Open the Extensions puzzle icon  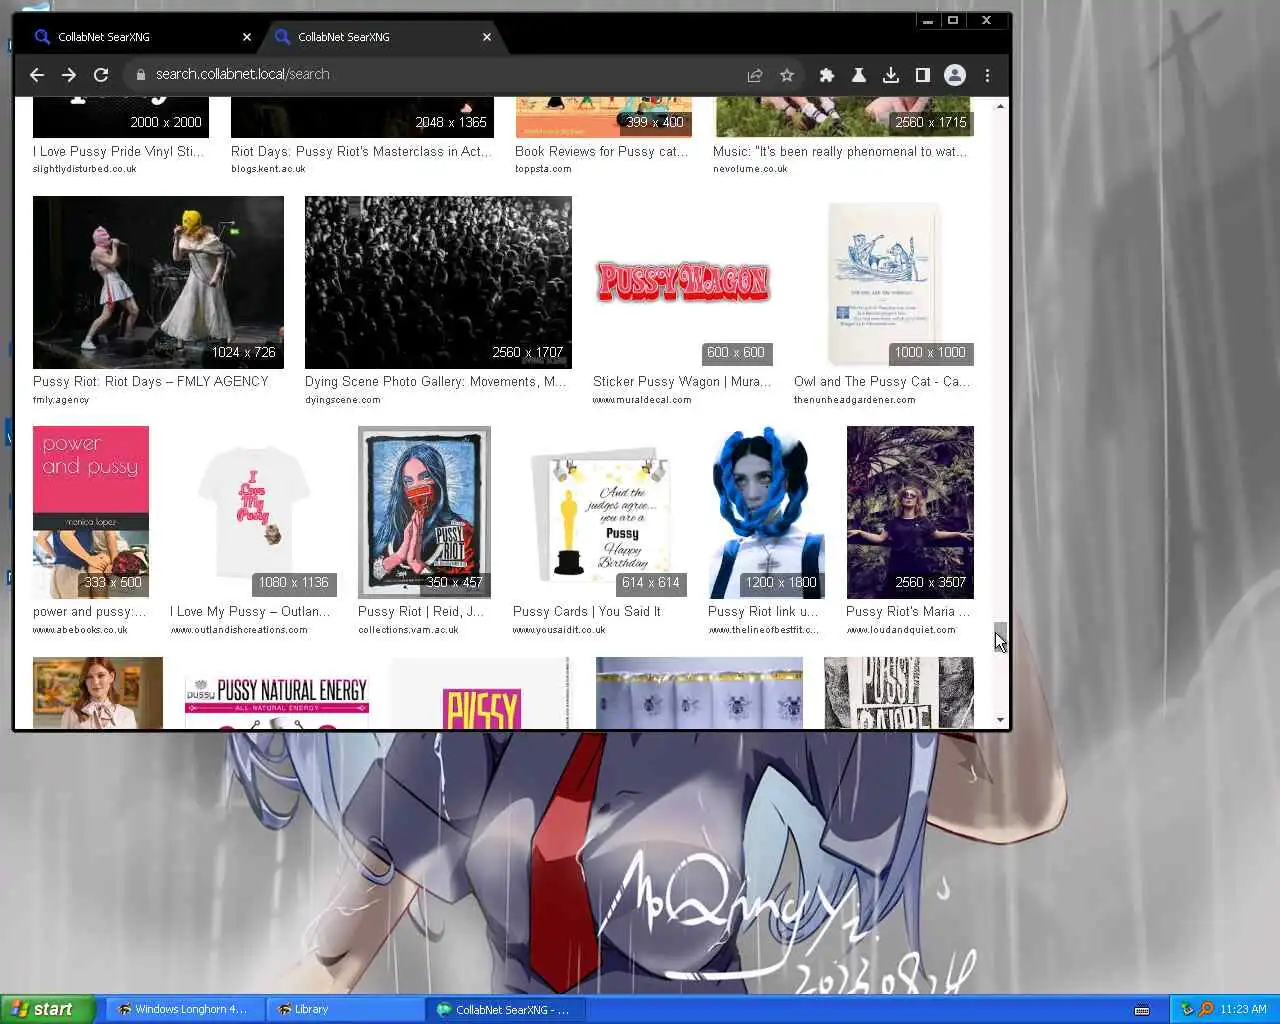pos(827,75)
